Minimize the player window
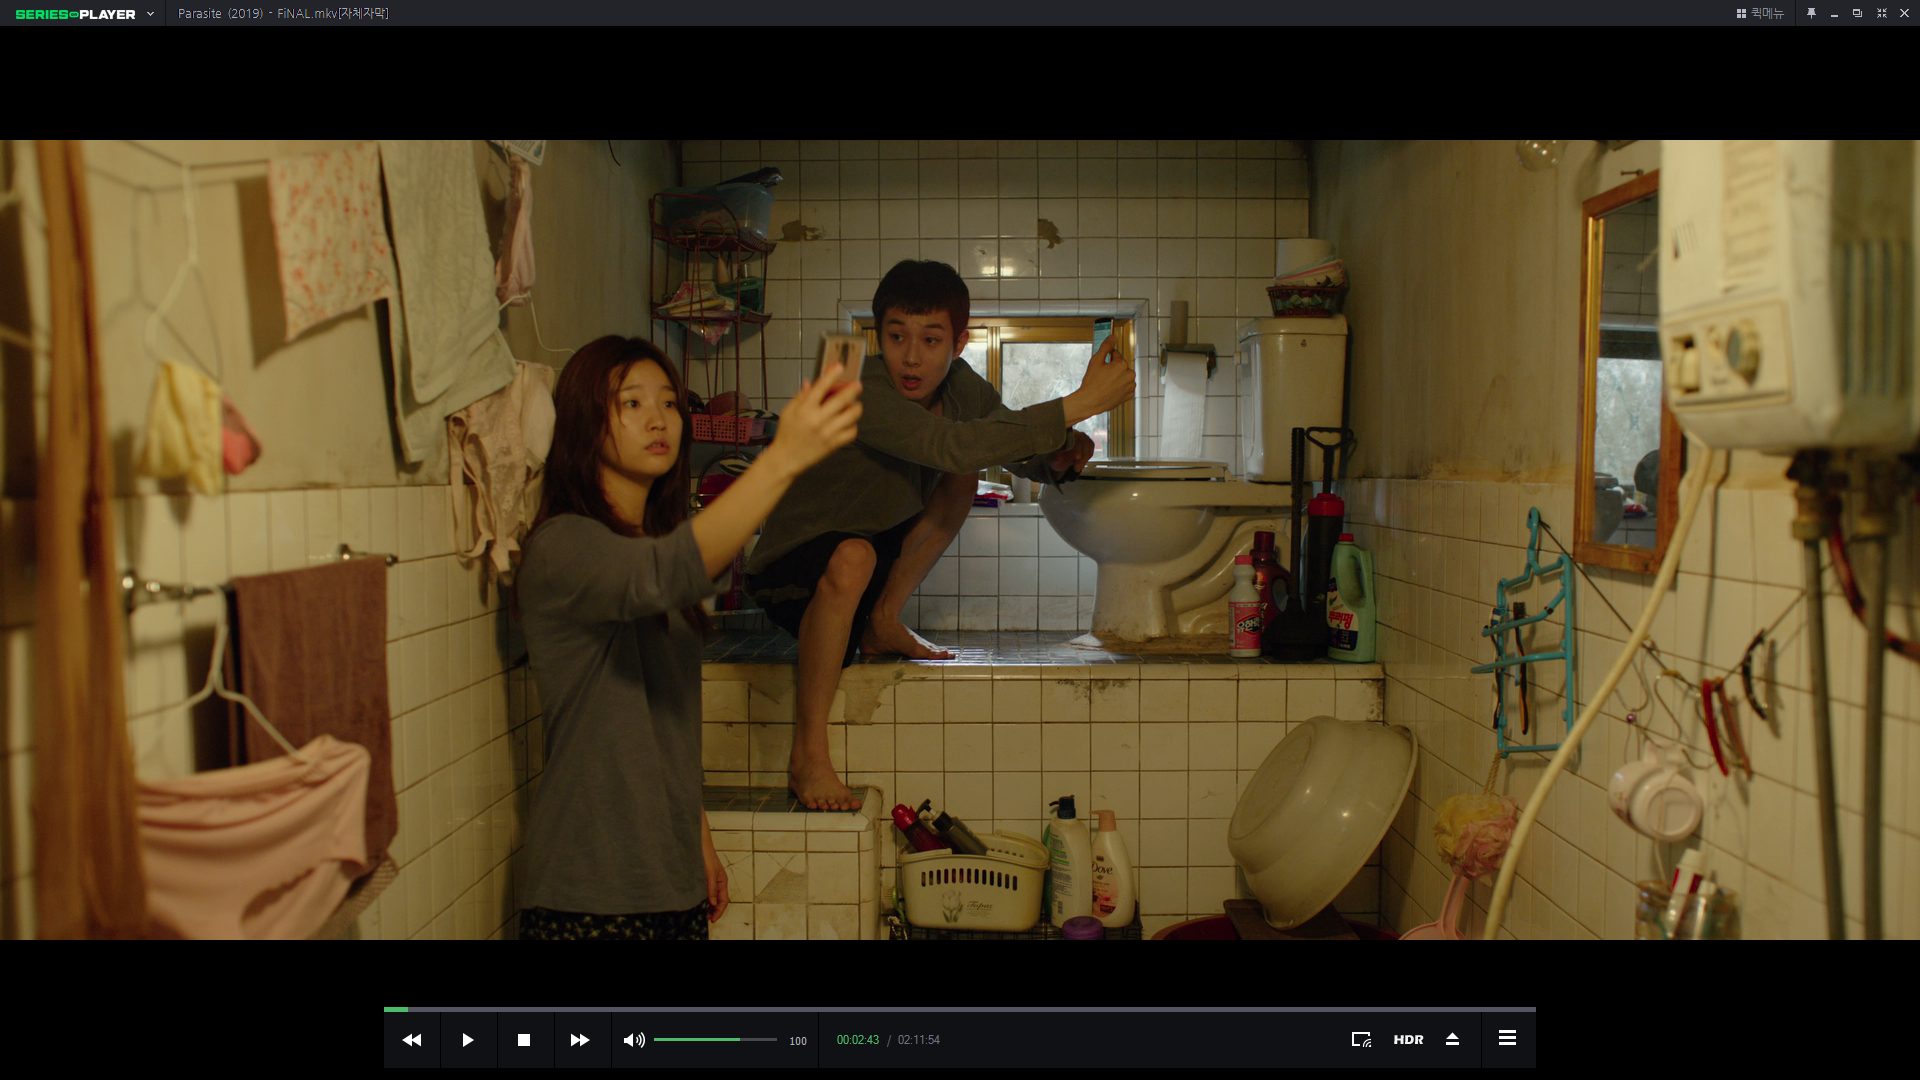The image size is (1920, 1080). coord(1834,13)
